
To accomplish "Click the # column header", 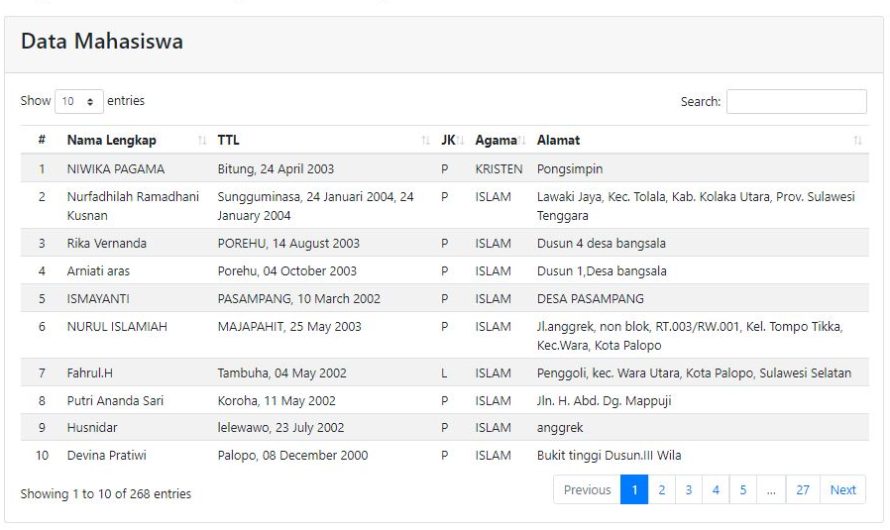I will click(x=41, y=140).
